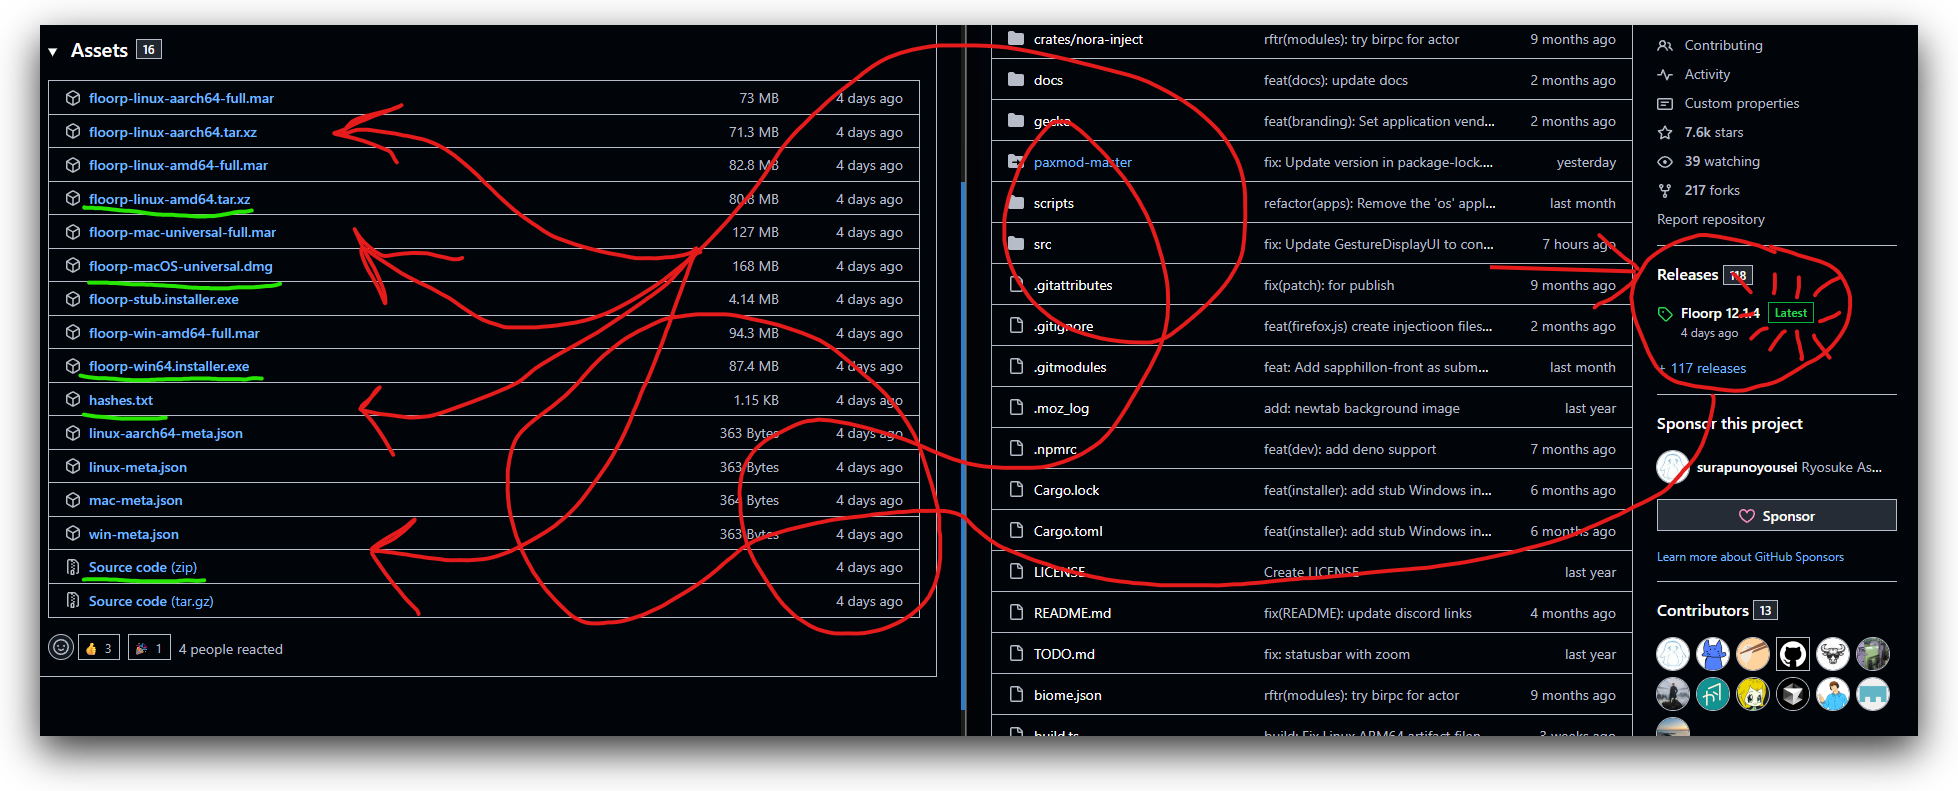1958x791 pixels.
Task: Click file icon beside Cargo.lock
Action: (x=1016, y=490)
